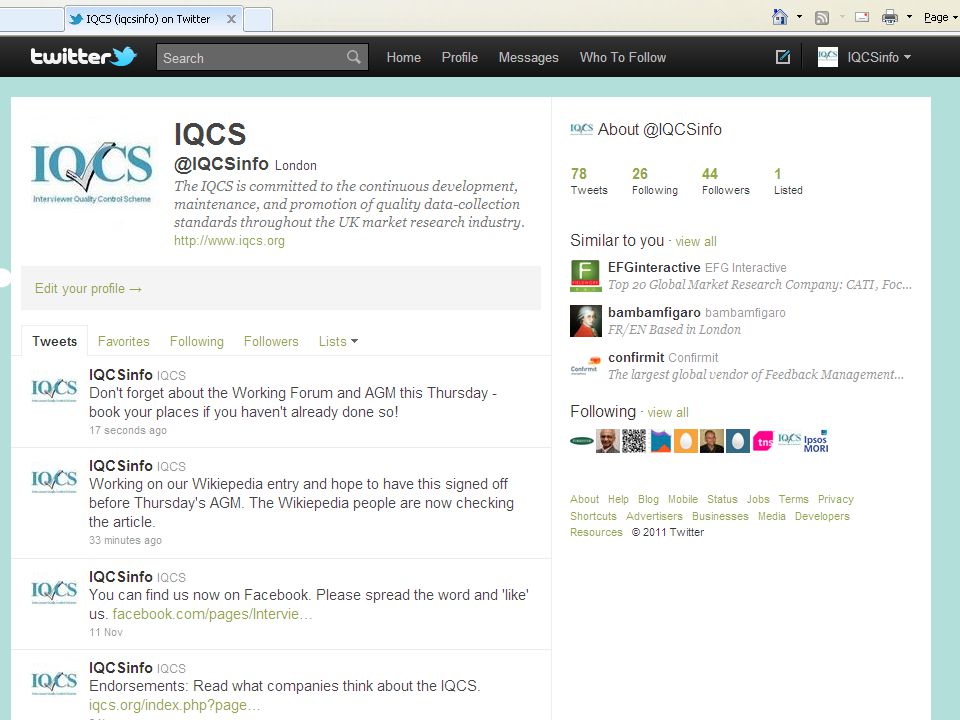Open http://www.iqcs.org profile link
The height and width of the screenshot is (720, 960).
pos(229,241)
